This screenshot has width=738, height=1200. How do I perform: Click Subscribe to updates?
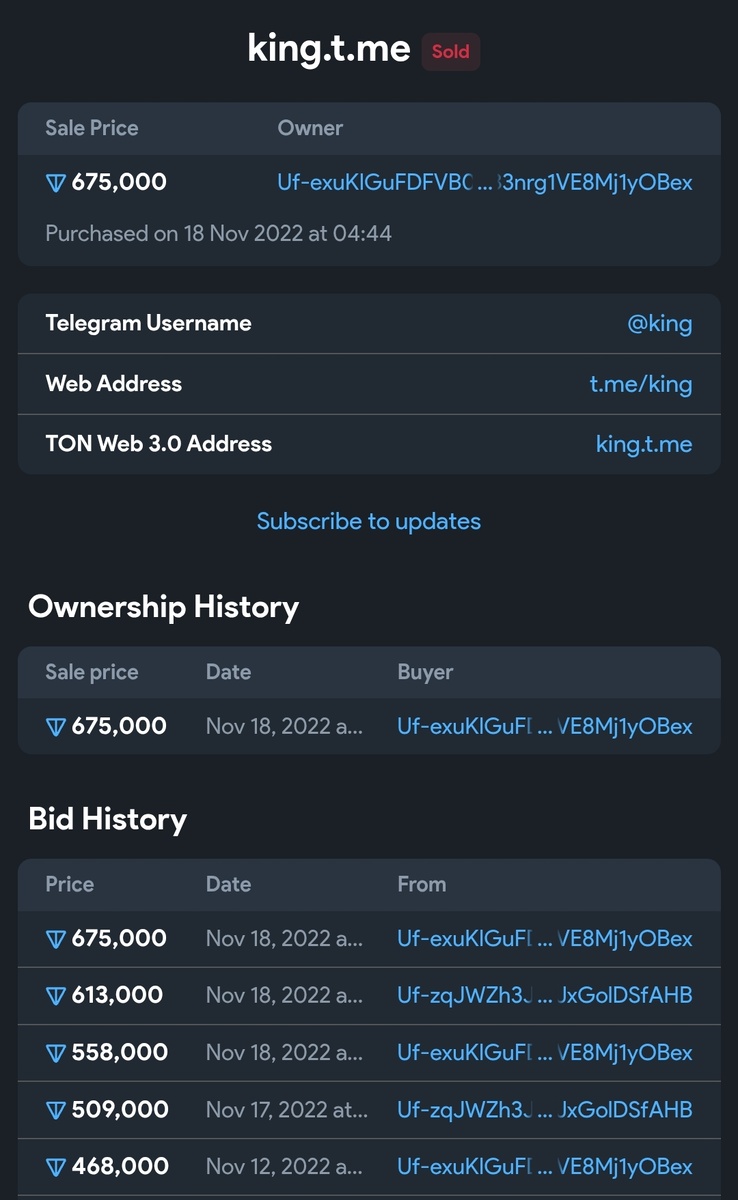point(369,521)
